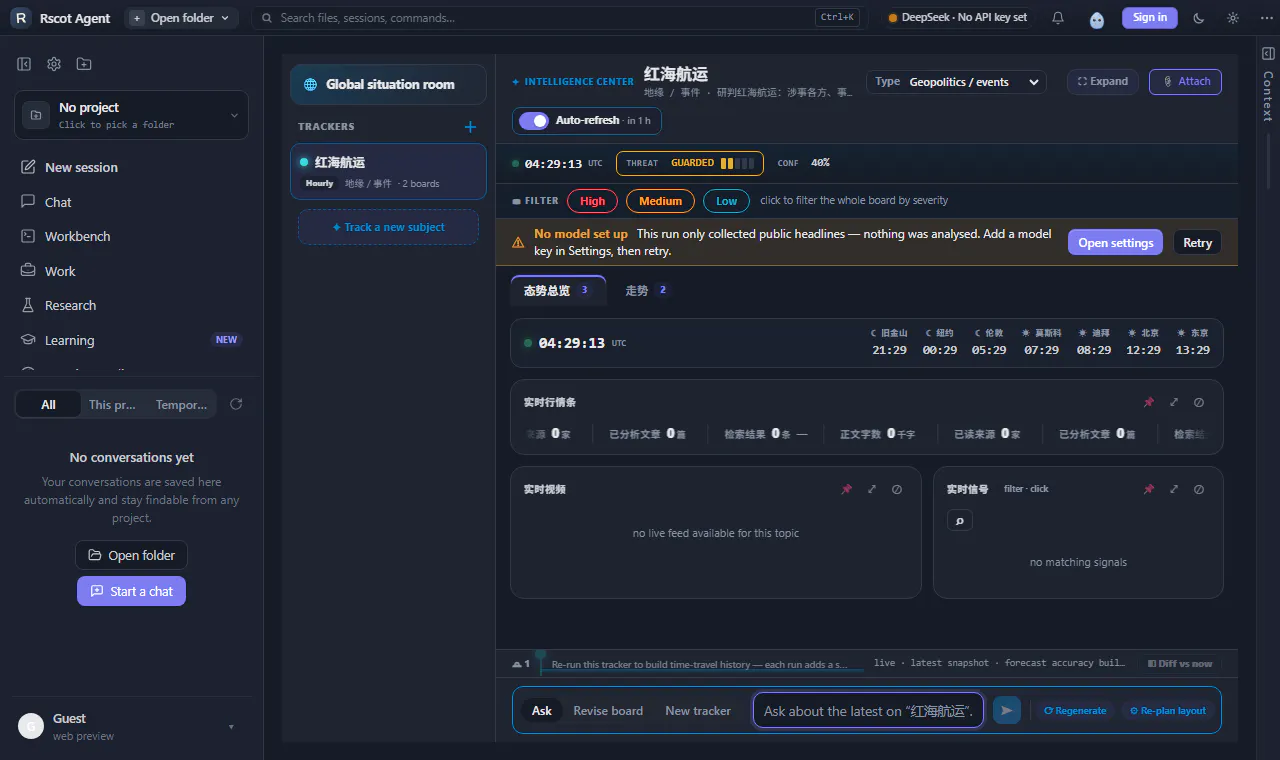Click the sun brightness icon in top bar
The width and height of the screenshot is (1280, 760).
tap(1233, 18)
